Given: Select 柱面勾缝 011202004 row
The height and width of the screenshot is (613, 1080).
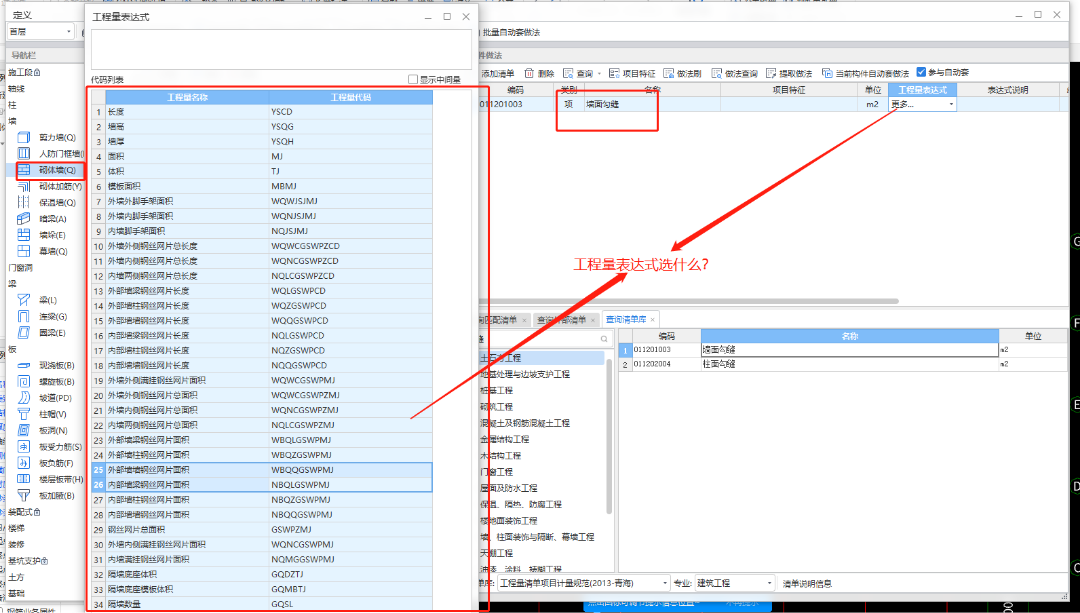Looking at the screenshot, I should [x=843, y=364].
